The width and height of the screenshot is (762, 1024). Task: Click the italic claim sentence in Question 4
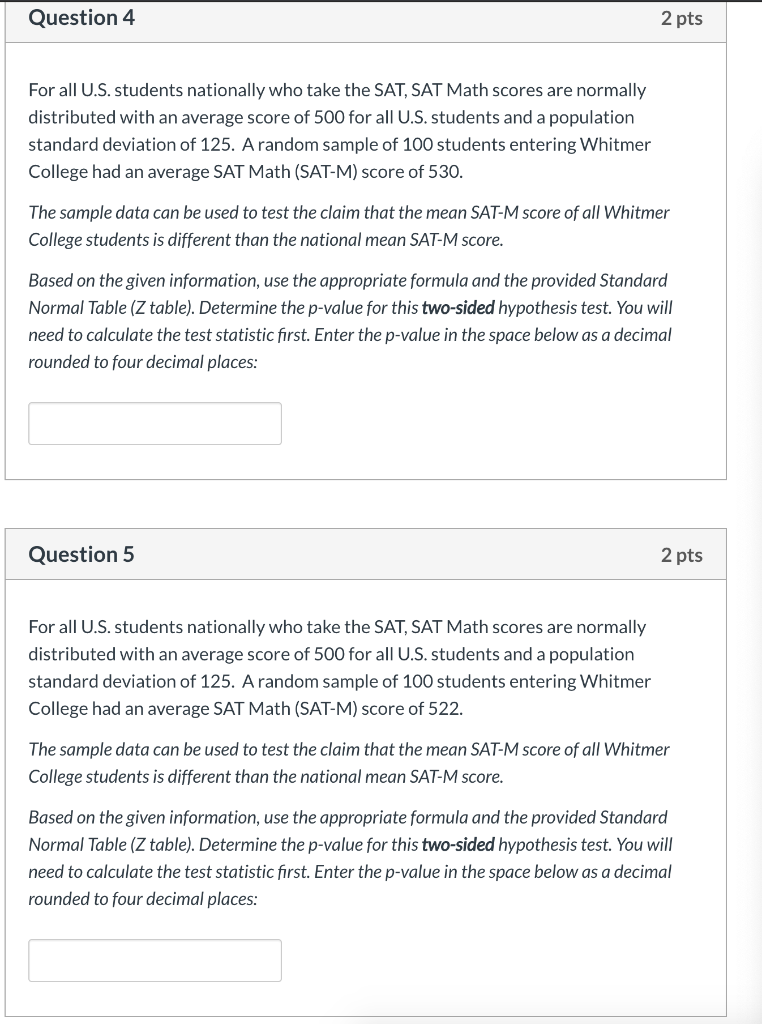tap(350, 225)
